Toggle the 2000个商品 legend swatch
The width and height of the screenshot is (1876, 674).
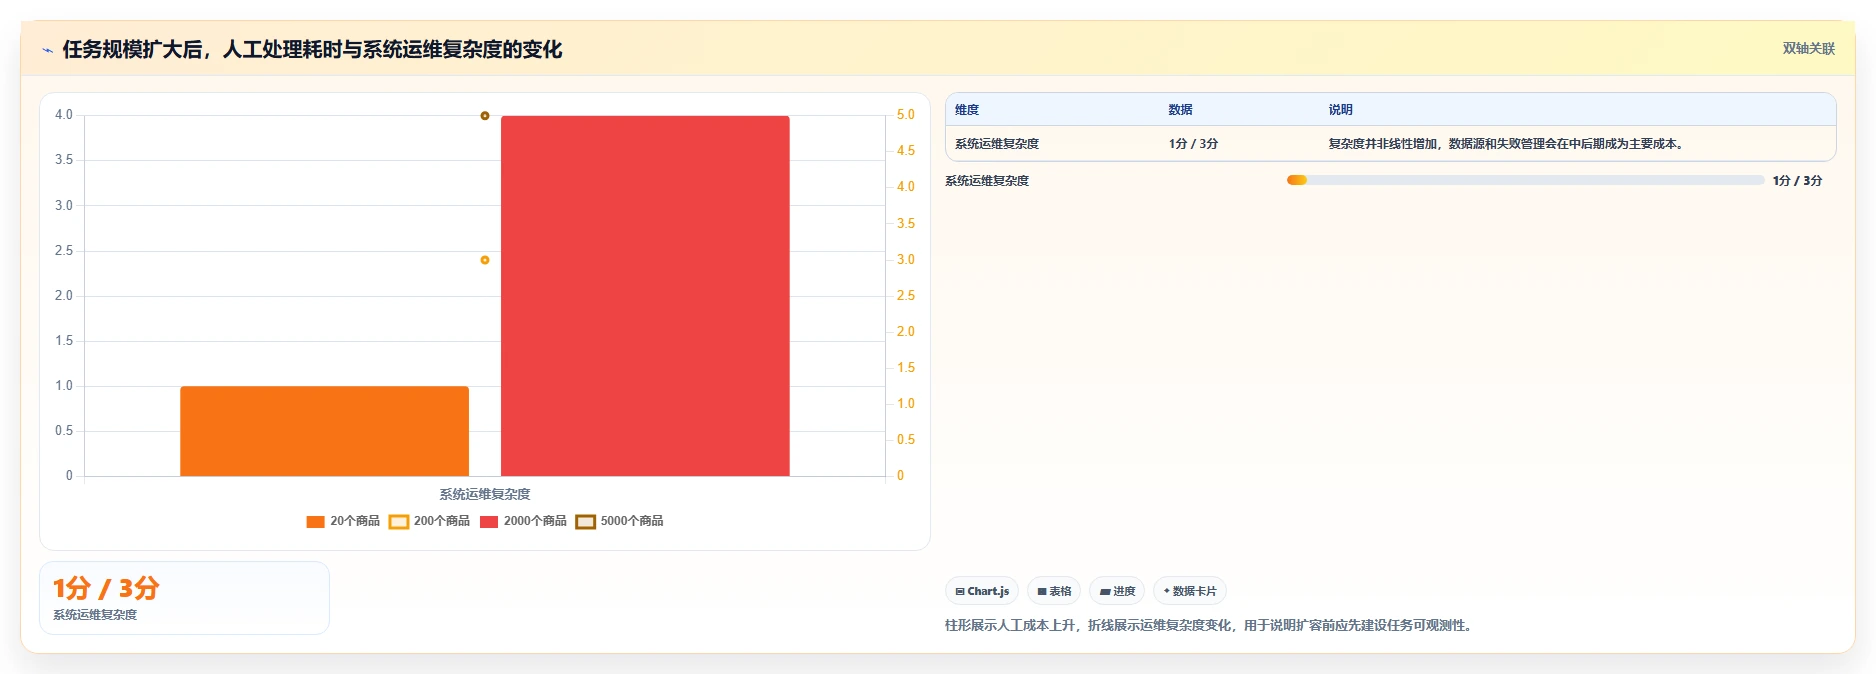tap(489, 522)
